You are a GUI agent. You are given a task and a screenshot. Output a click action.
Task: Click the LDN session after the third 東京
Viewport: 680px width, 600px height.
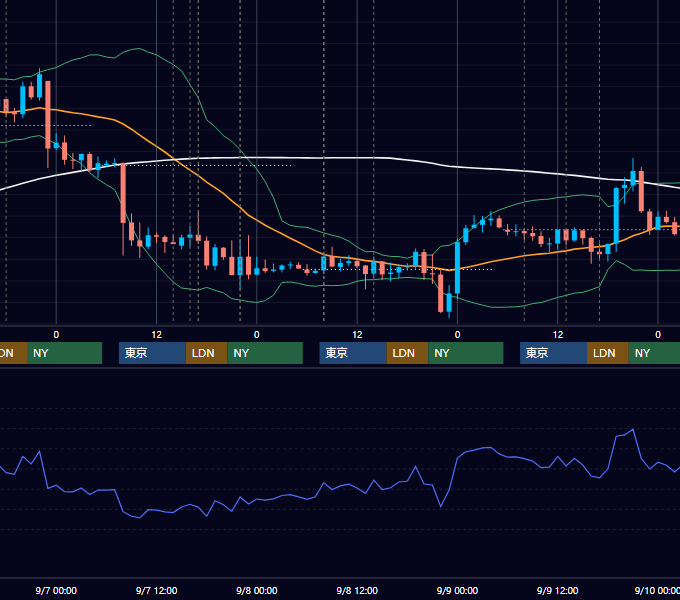point(608,353)
